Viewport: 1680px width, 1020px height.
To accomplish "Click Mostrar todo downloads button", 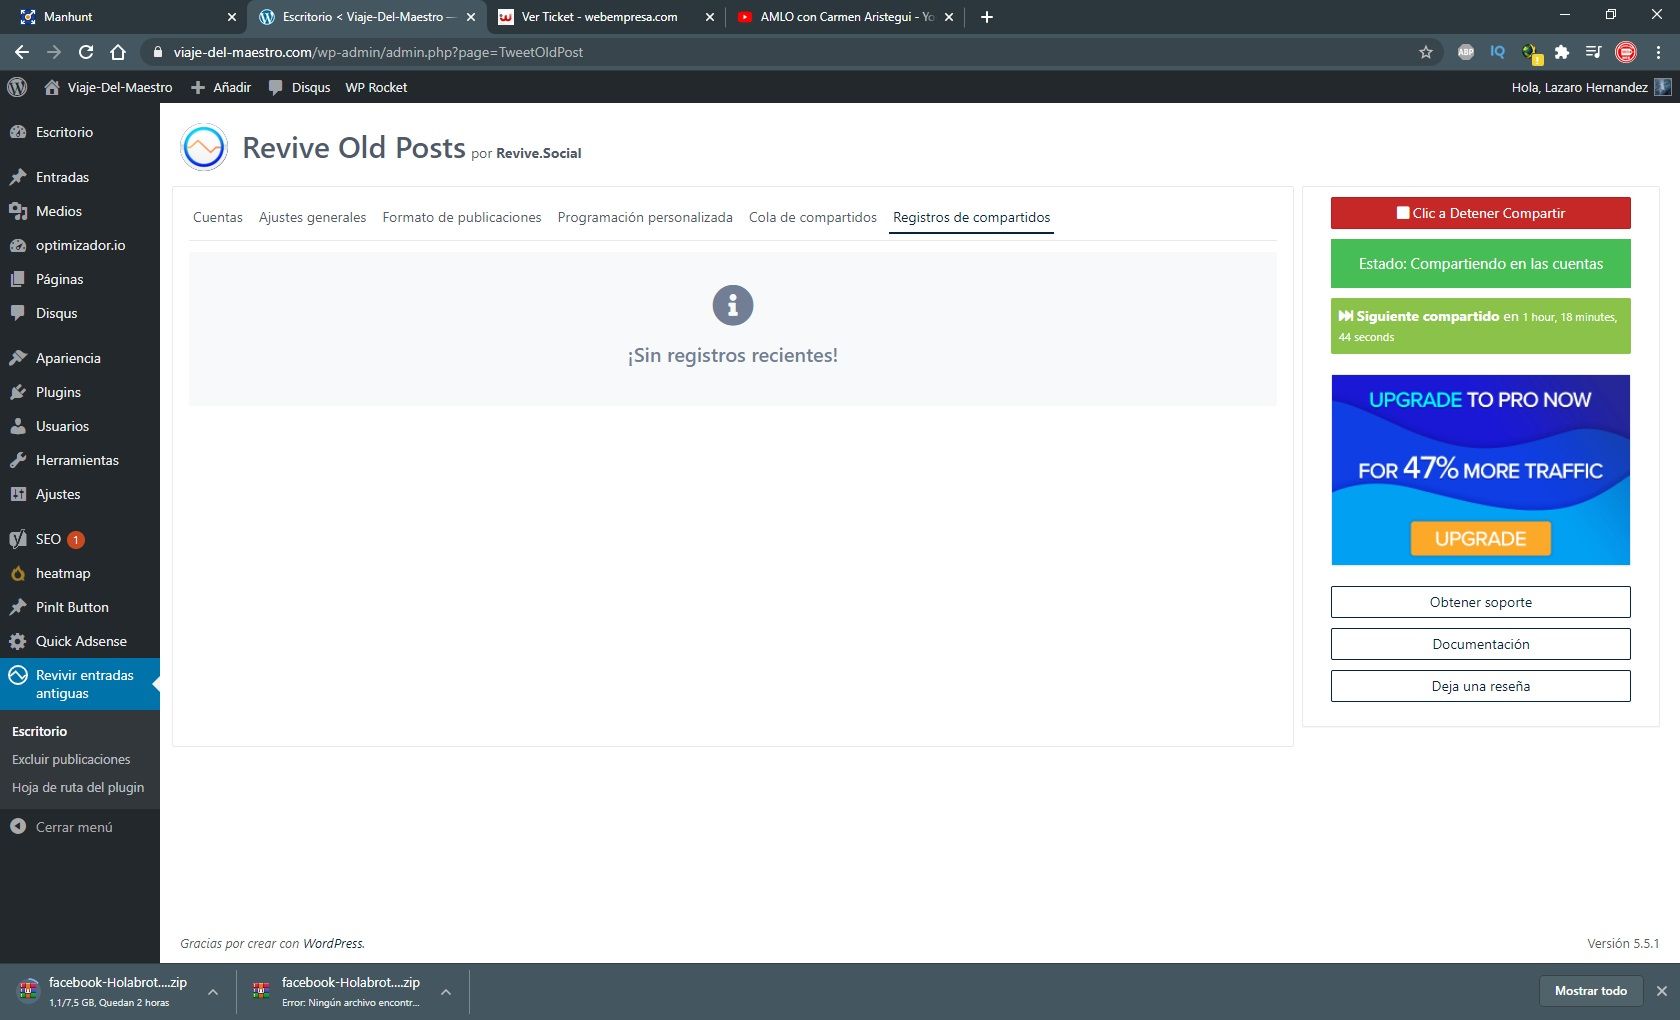I will pyautogui.click(x=1591, y=991).
